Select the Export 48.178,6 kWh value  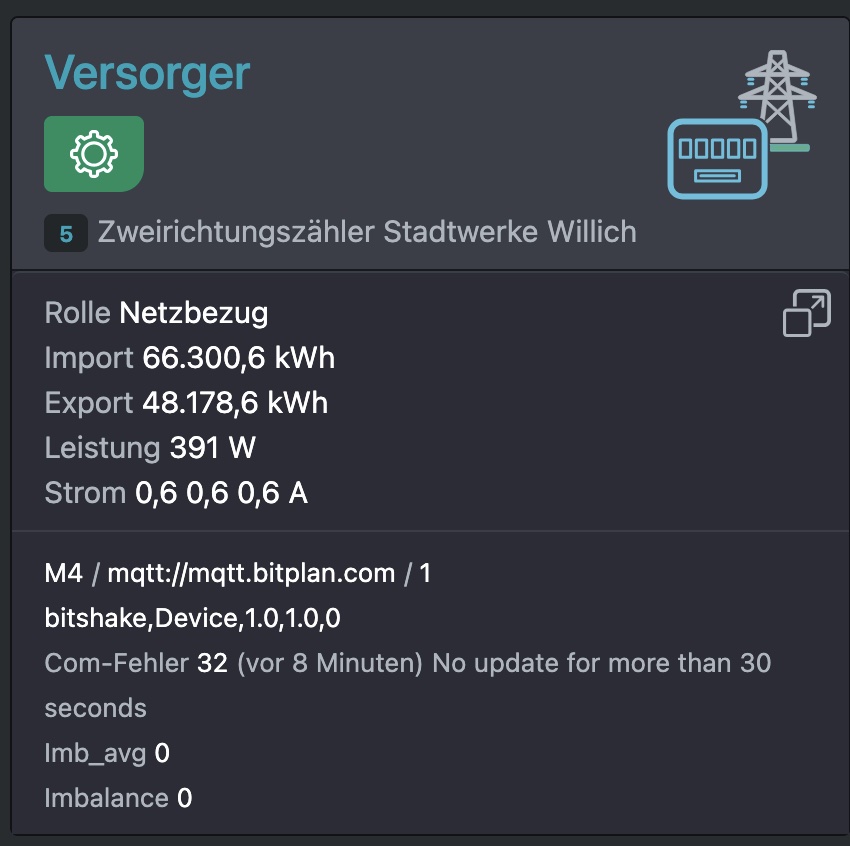pyautogui.click(x=186, y=403)
